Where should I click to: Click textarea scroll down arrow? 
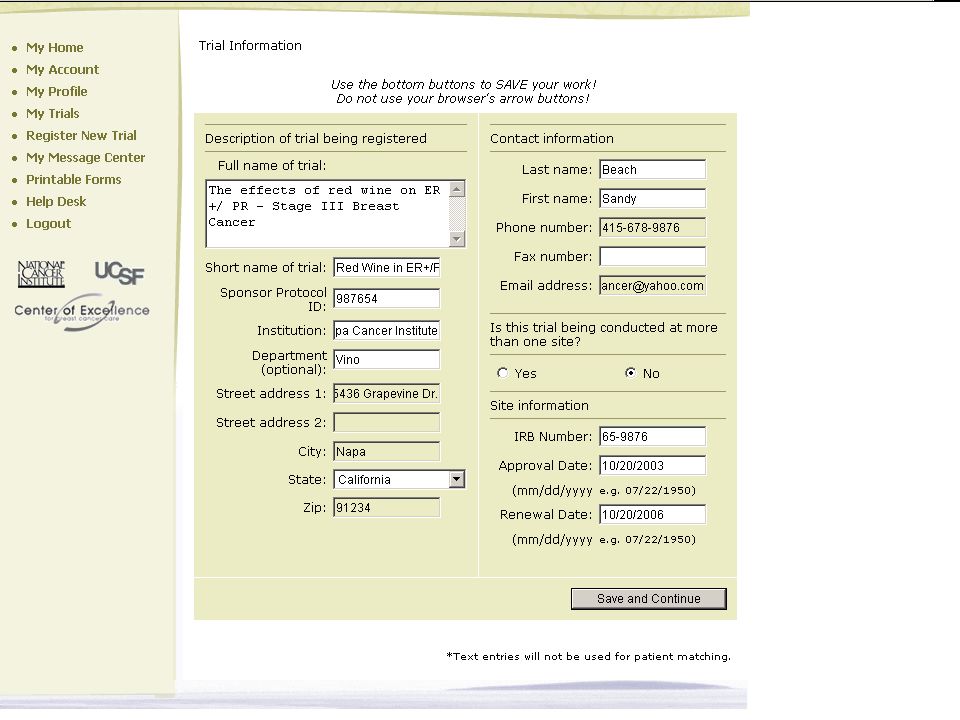click(457, 238)
